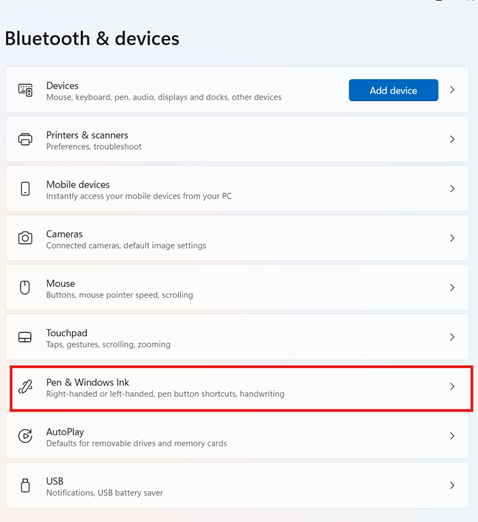Click the printer icon for Printers & scanners

point(25,139)
